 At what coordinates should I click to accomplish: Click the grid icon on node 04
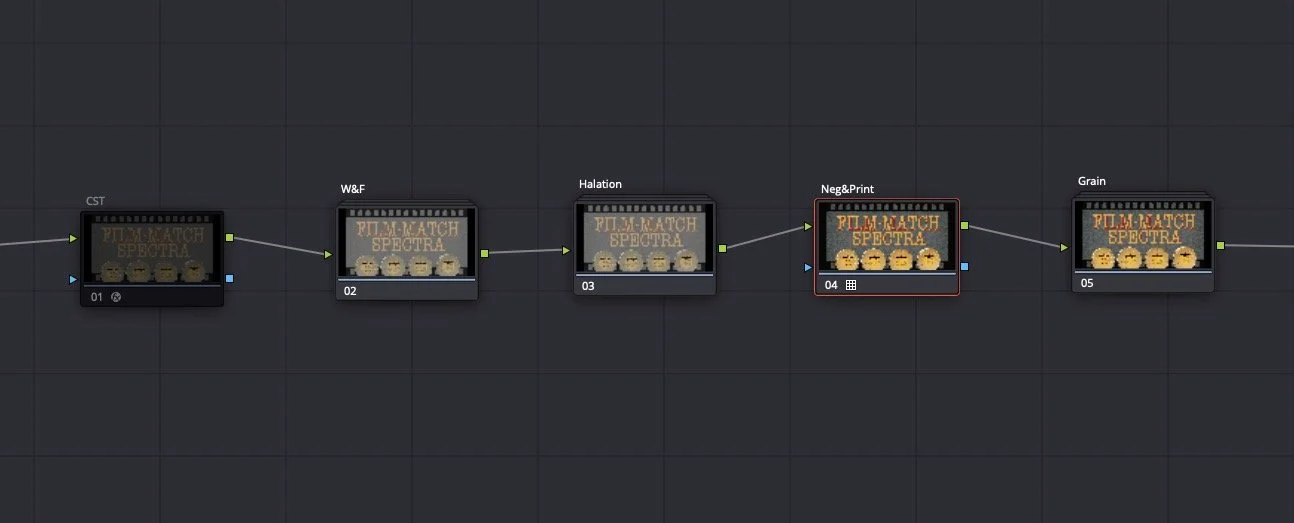pyautogui.click(x=851, y=285)
